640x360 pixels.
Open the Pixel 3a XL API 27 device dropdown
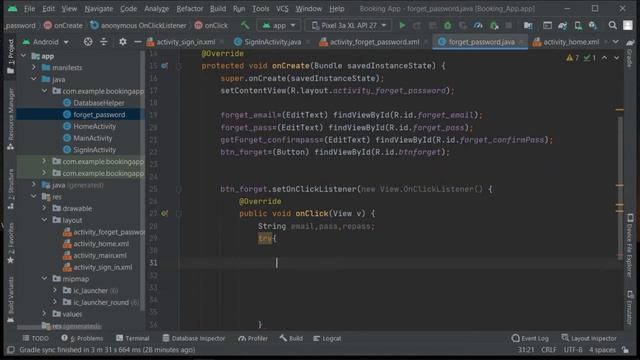point(349,25)
